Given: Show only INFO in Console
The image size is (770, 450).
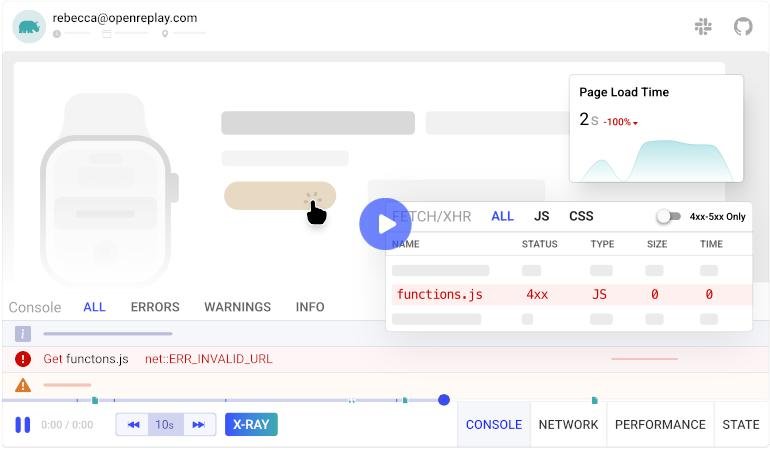Looking at the screenshot, I should point(310,307).
